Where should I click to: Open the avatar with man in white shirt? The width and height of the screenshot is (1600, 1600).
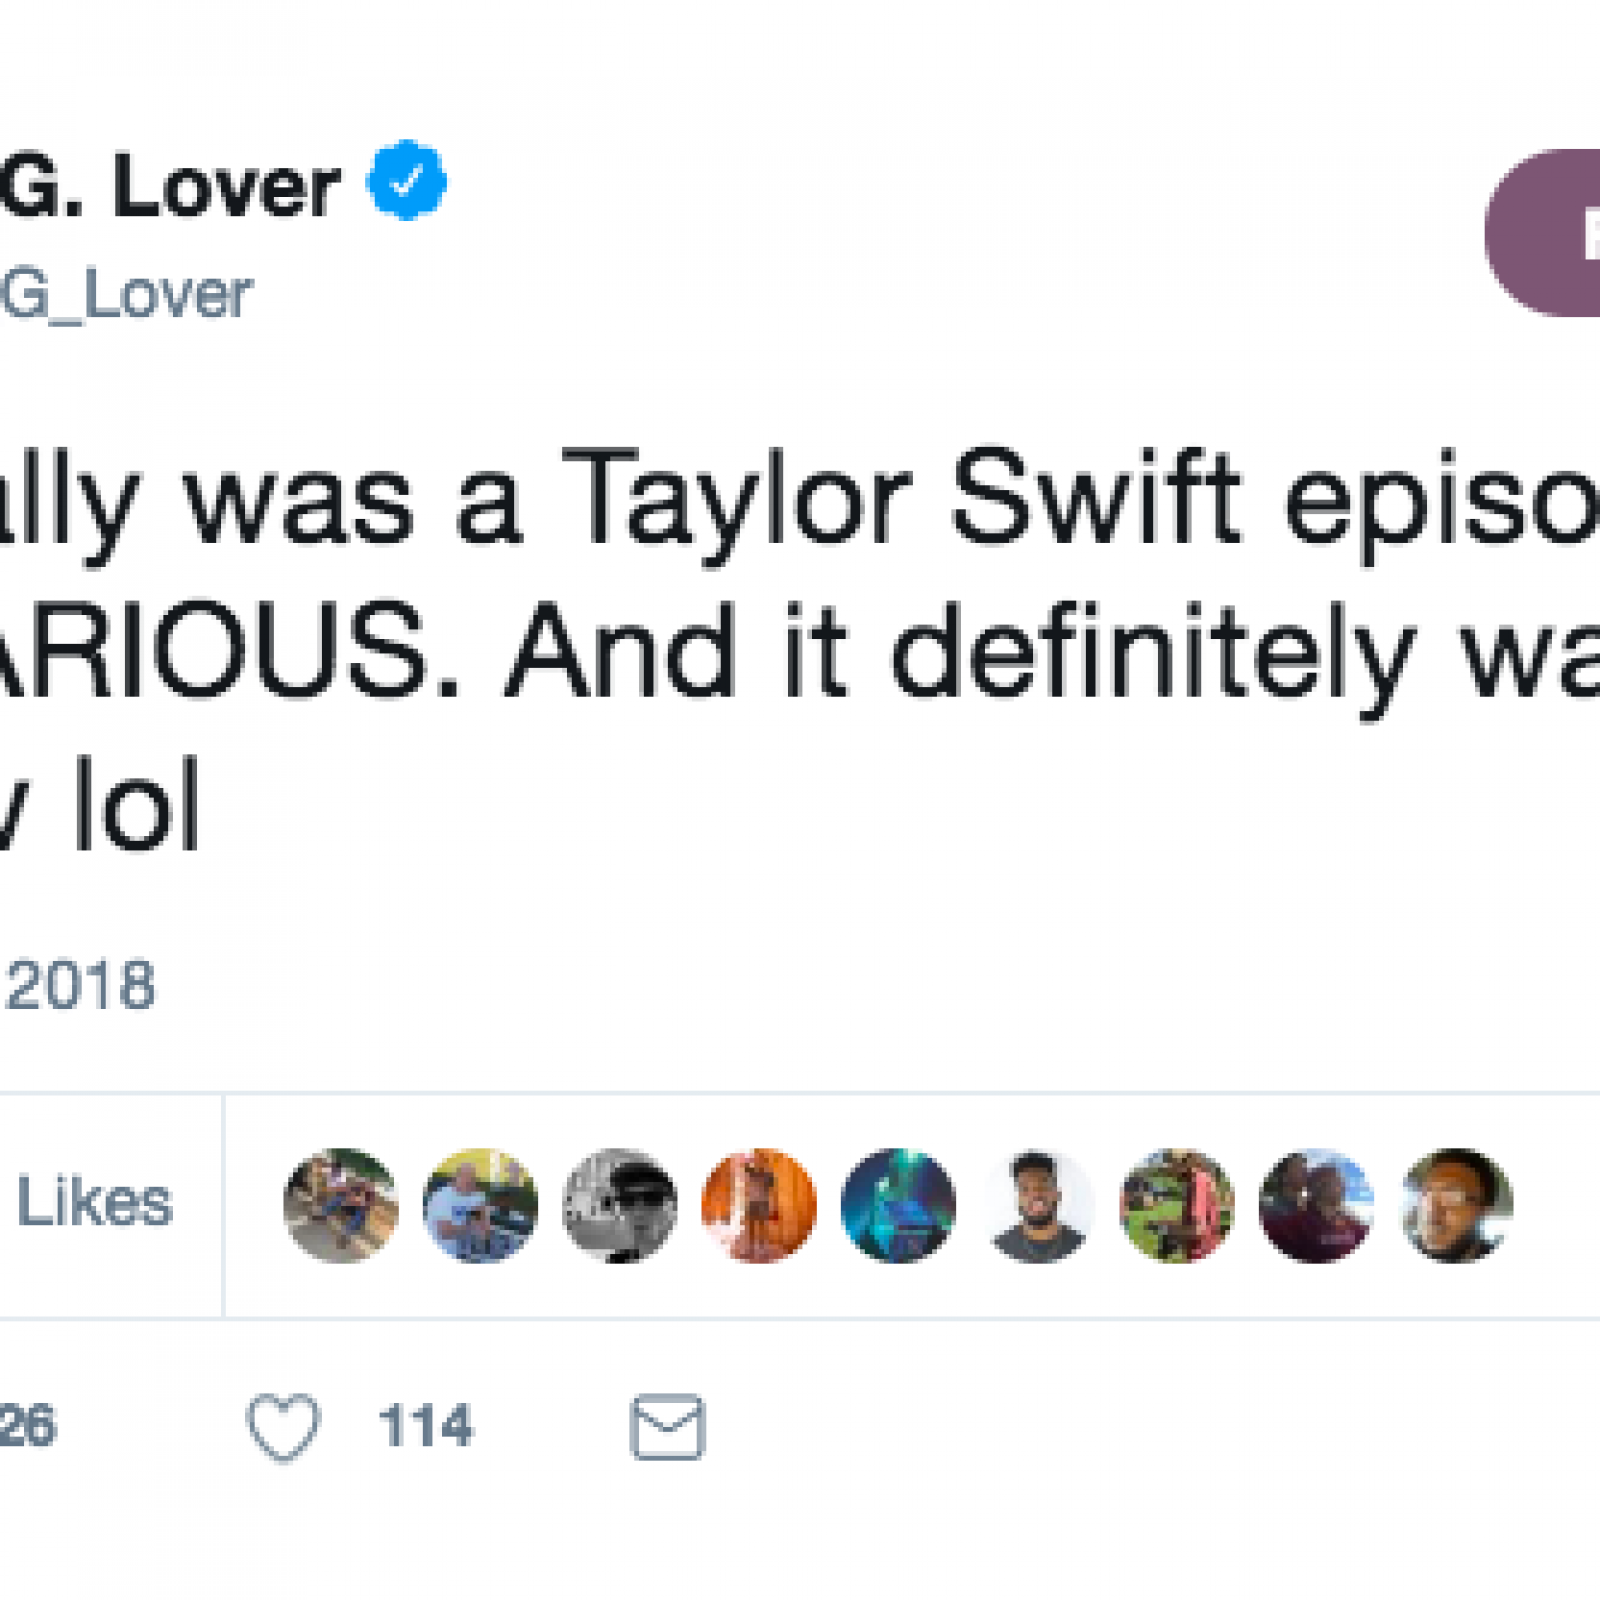[480, 1205]
